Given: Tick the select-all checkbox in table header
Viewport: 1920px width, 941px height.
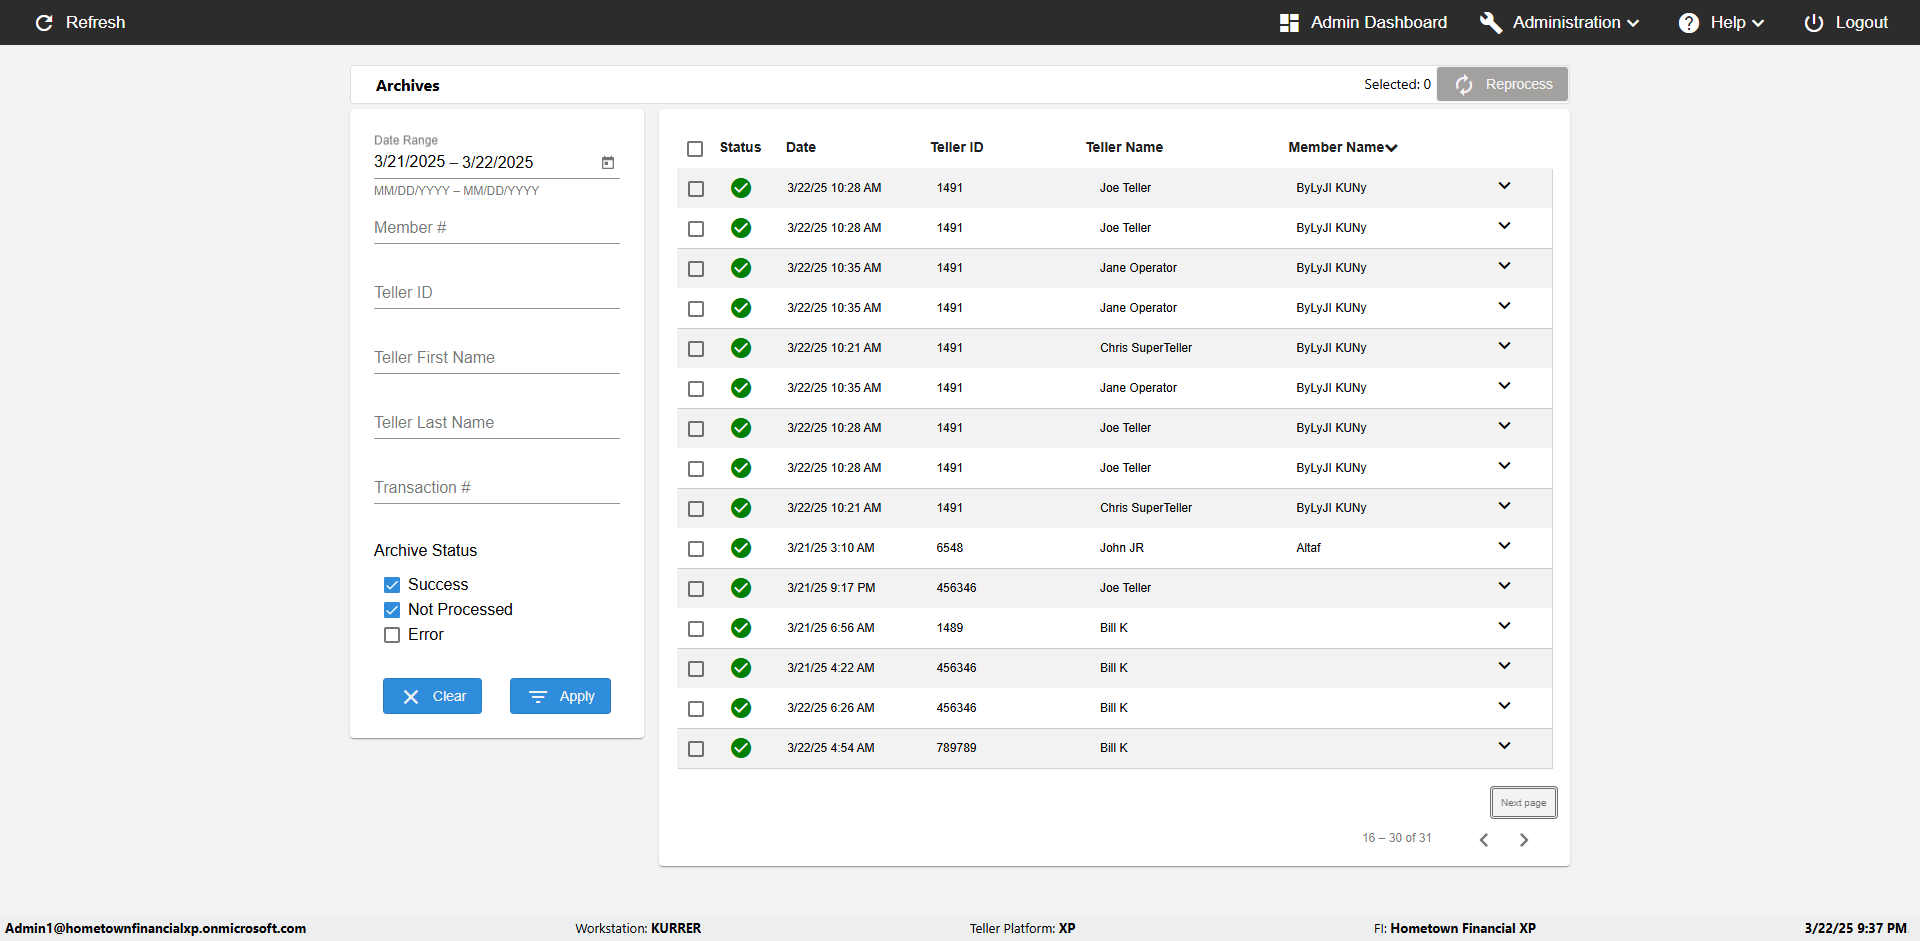Looking at the screenshot, I should pyautogui.click(x=695, y=149).
